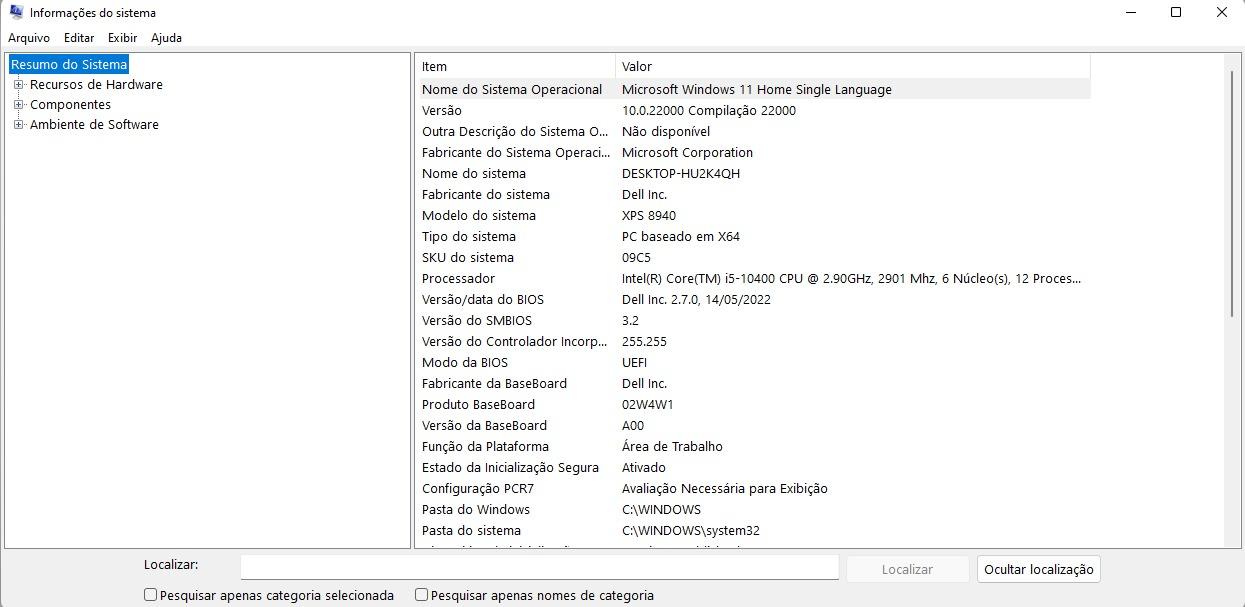The height and width of the screenshot is (607, 1245).
Task: Click PC baseado em X64 value
Action: click(681, 237)
